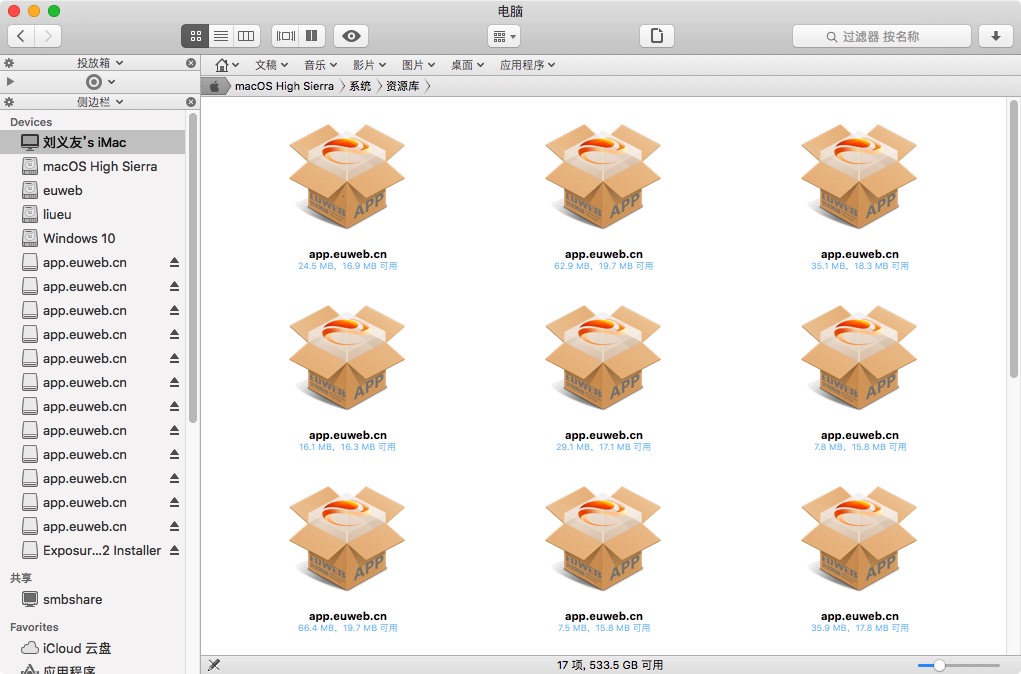Image resolution: width=1021 pixels, height=674 pixels.
Task: Click the download arrow toolbar button
Action: (996, 36)
